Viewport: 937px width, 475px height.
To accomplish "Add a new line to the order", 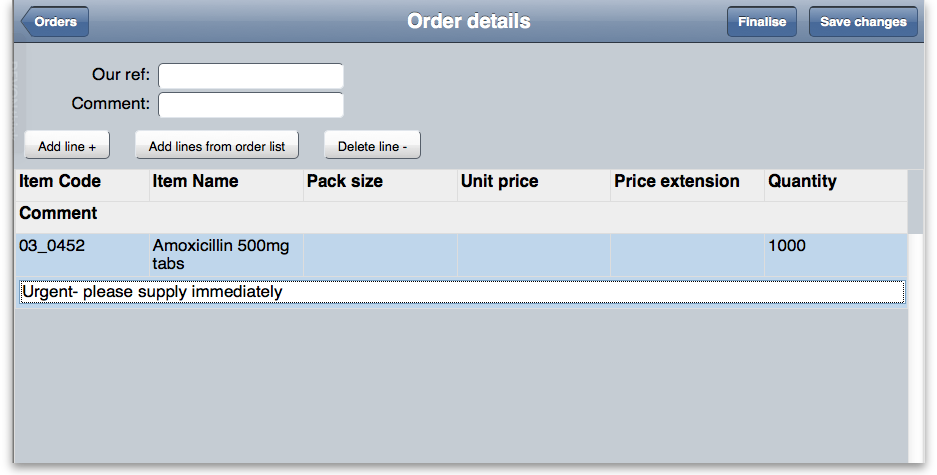I will 67,146.
